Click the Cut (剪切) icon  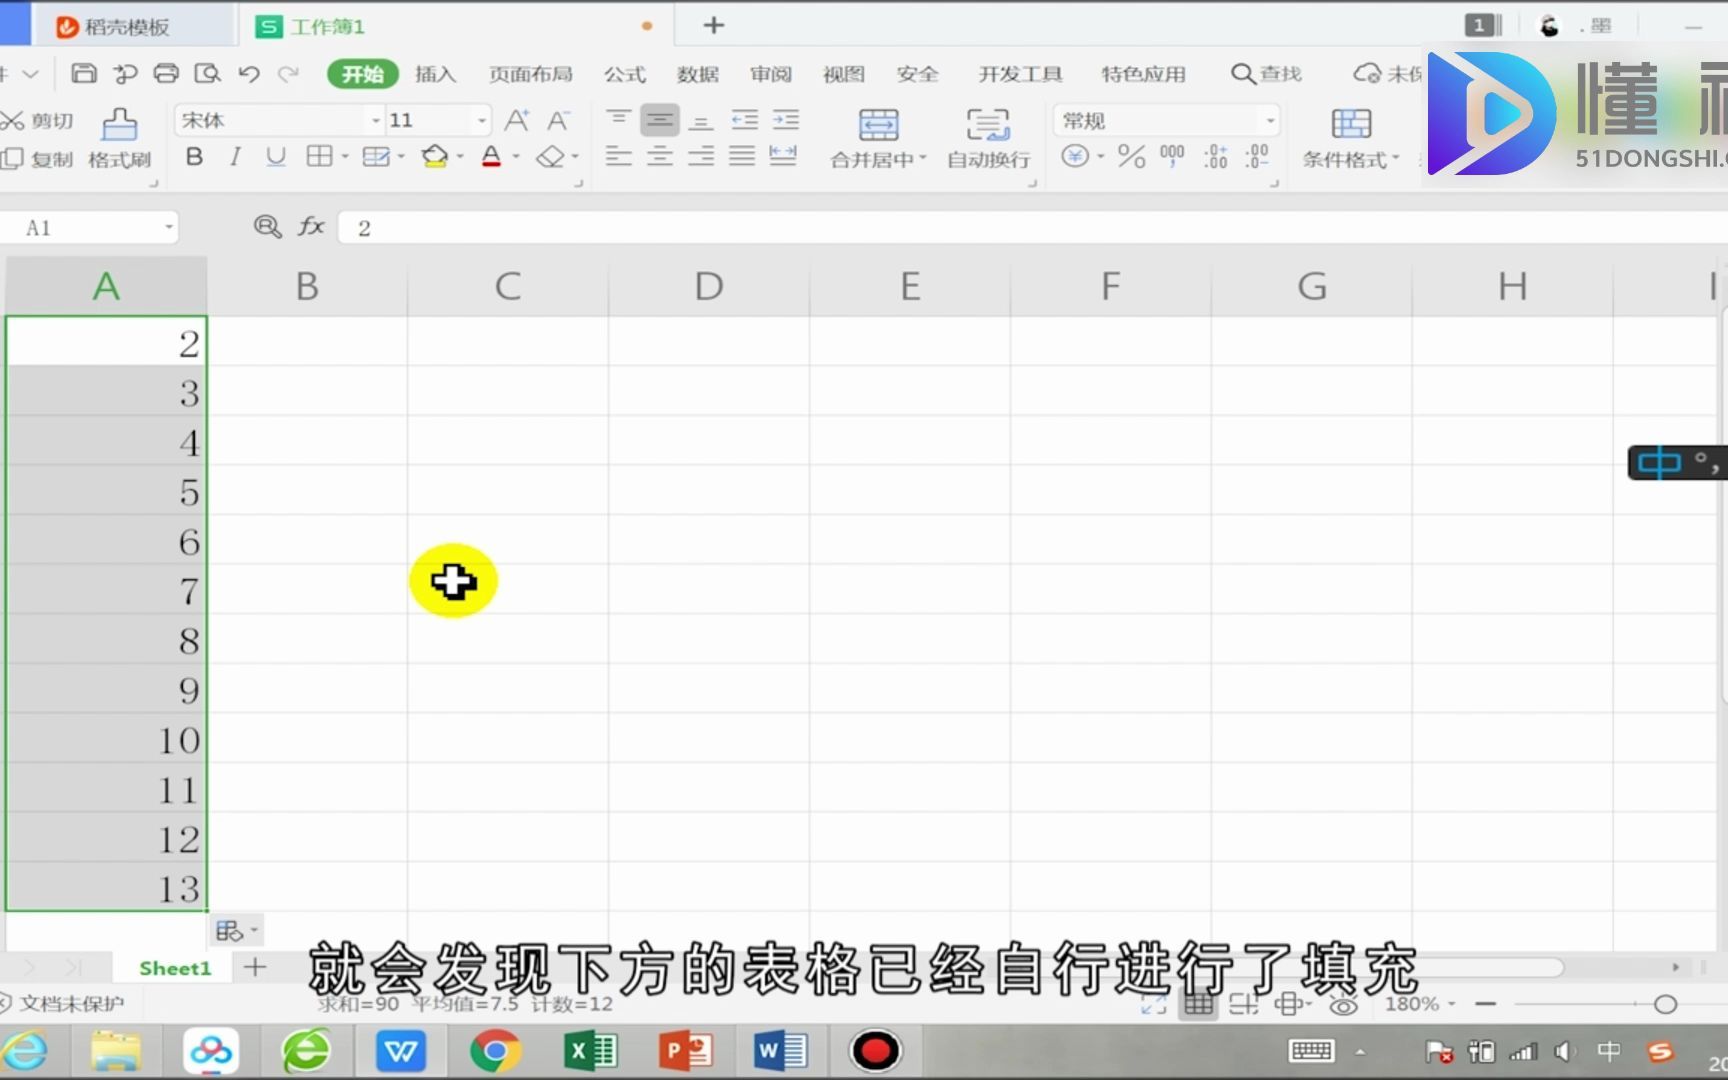(x=38, y=121)
